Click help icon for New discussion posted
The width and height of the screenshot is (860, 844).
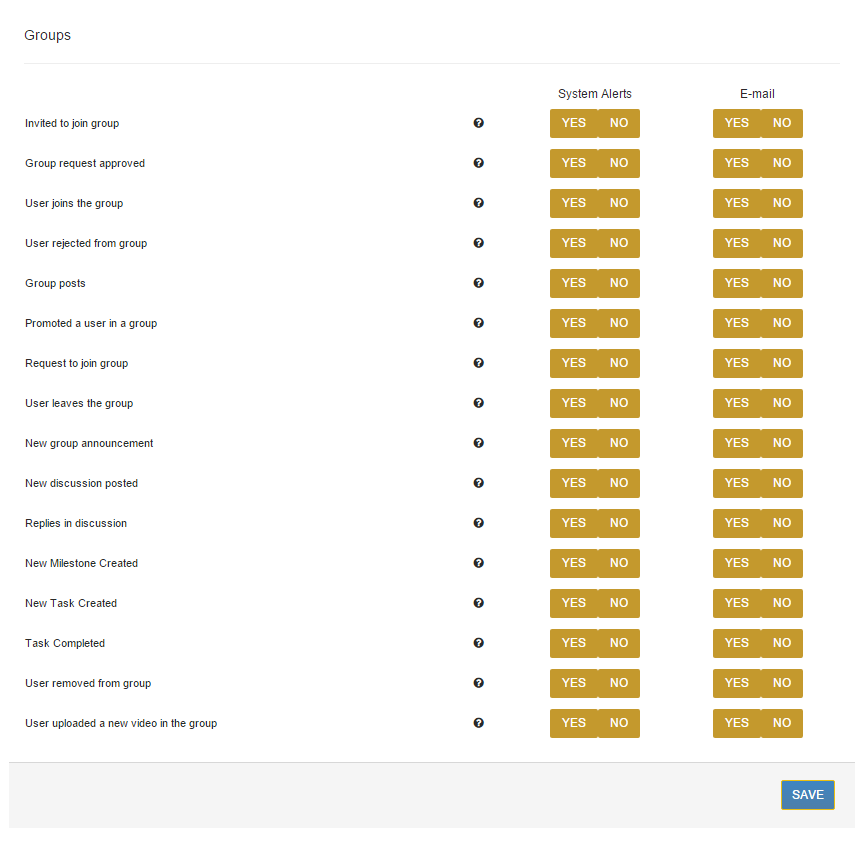[x=478, y=483]
